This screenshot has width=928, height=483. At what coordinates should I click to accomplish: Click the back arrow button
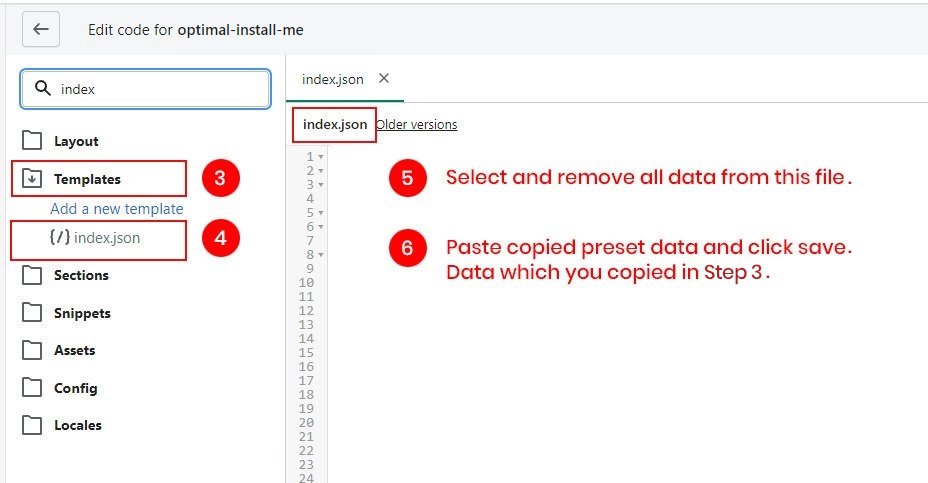(x=41, y=29)
